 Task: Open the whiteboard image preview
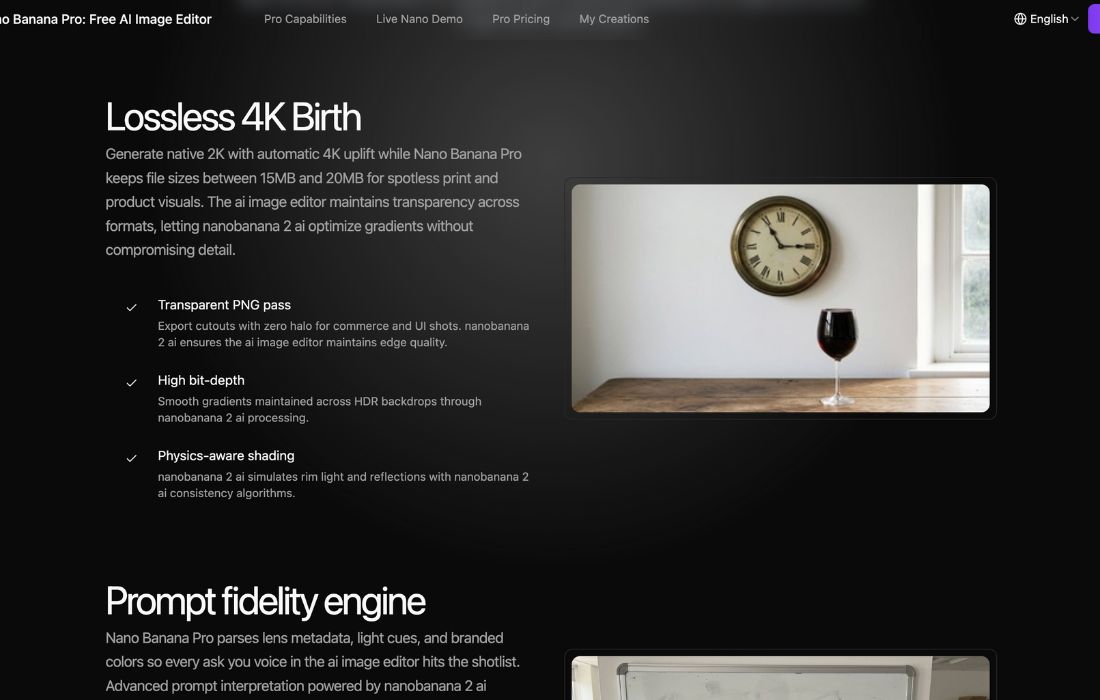[x=780, y=678]
